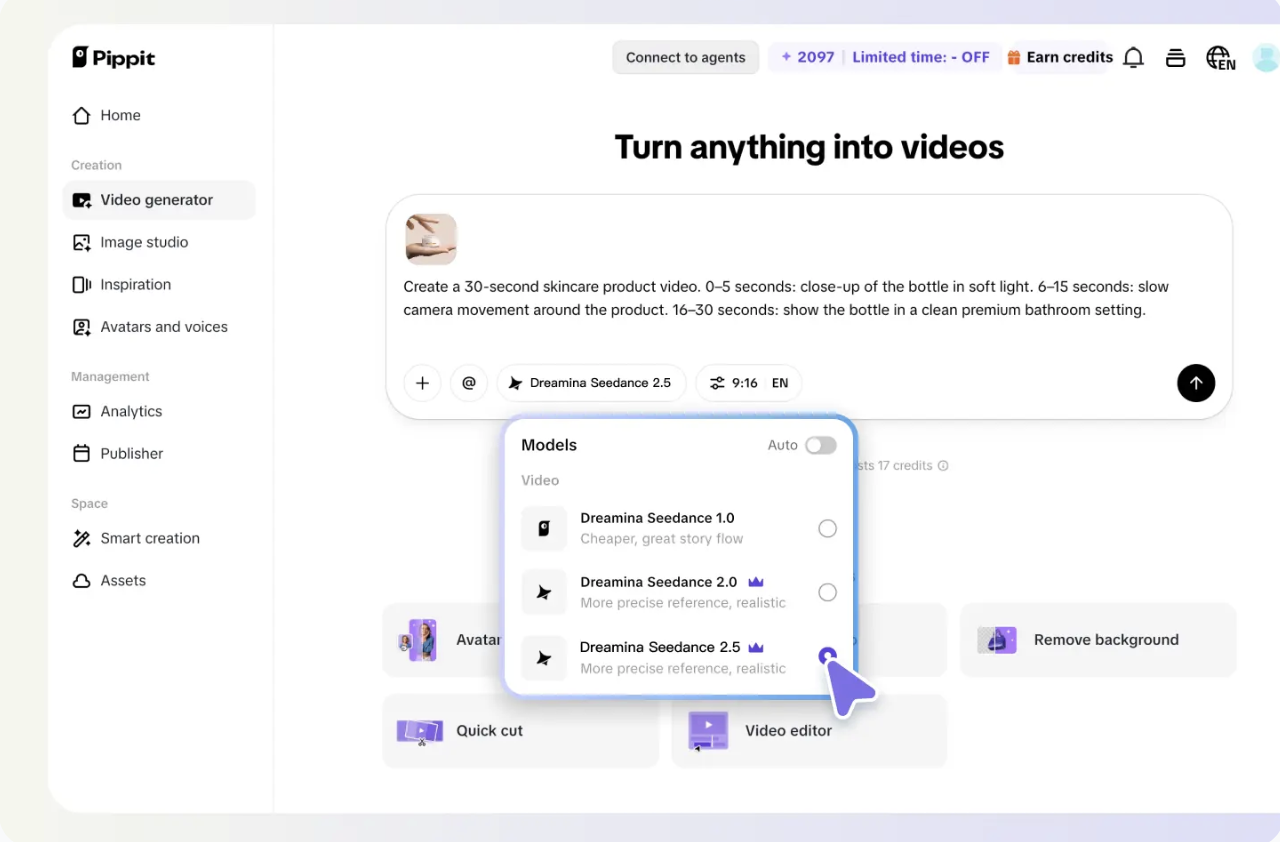The image size is (1280, 842).
Task: Open the globe language selector
Action: tap(1220, 58)
